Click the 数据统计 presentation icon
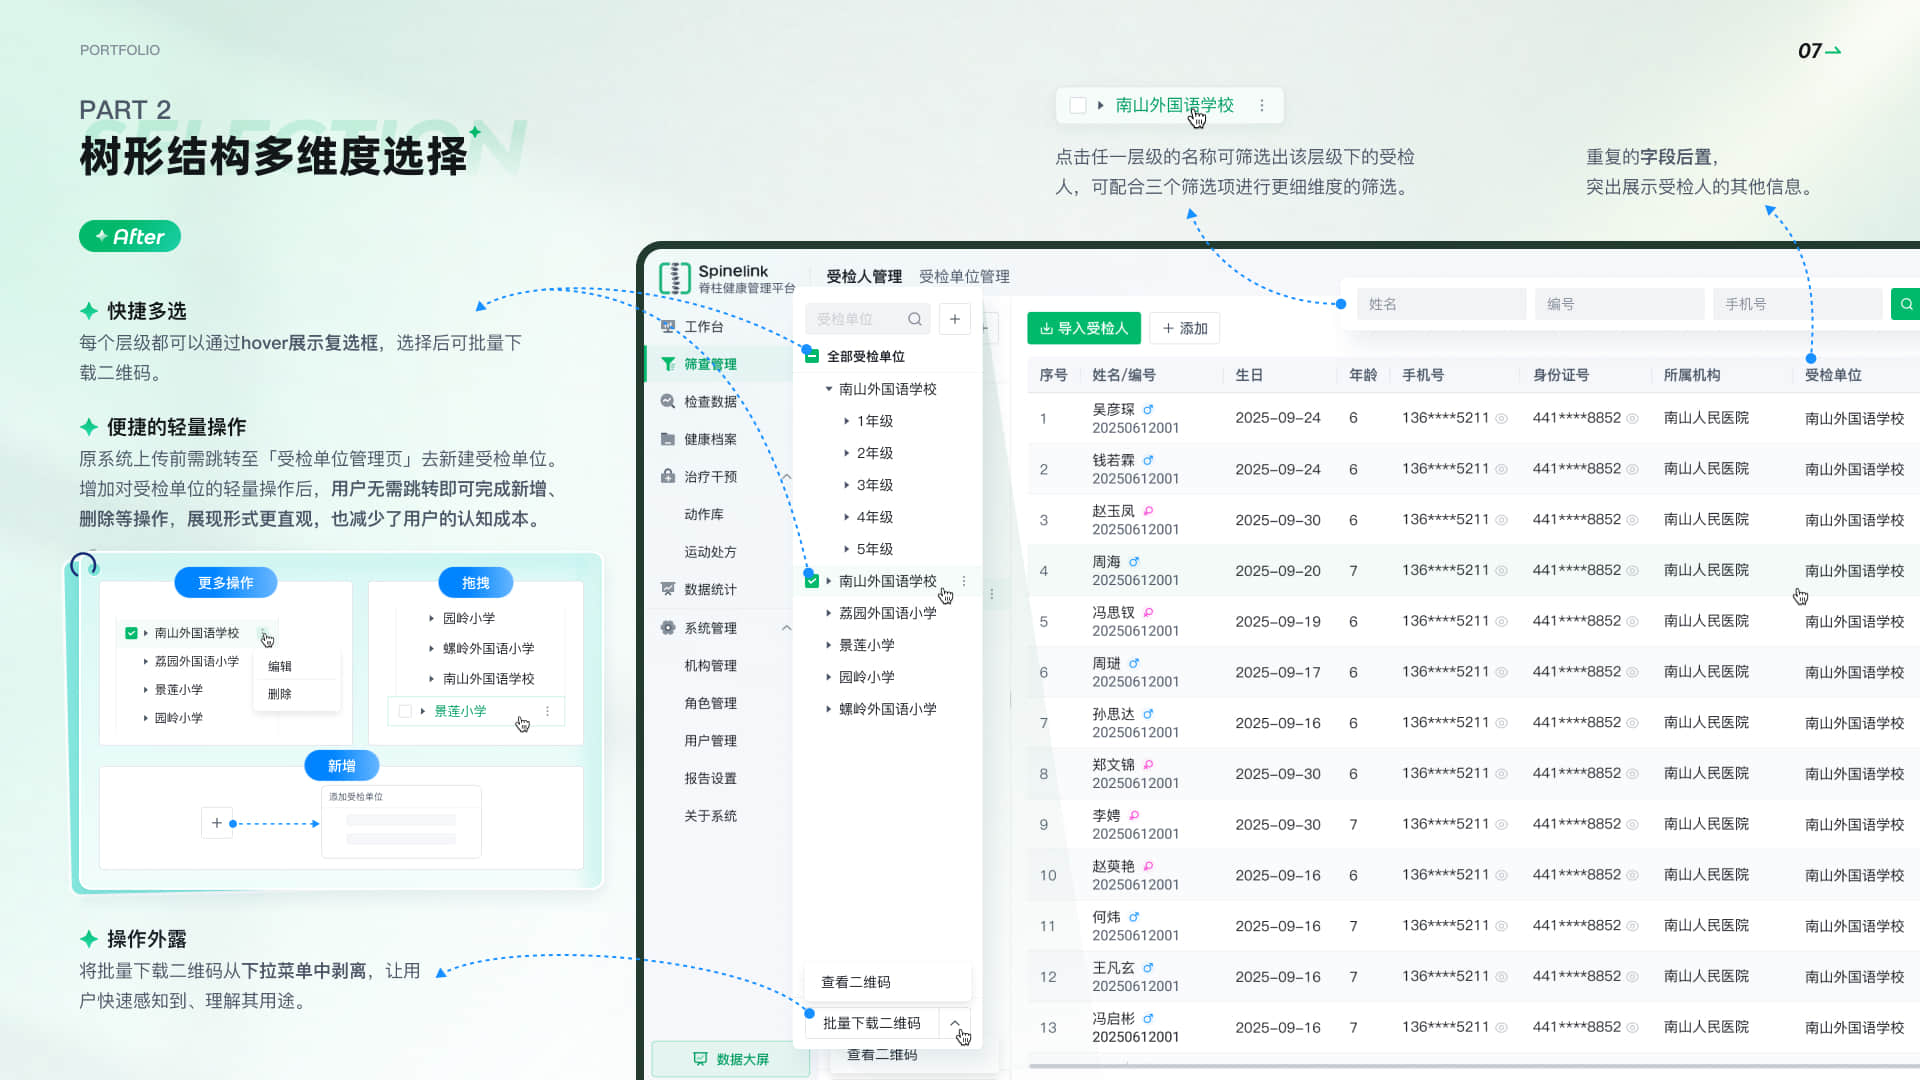Image resolution: width=1920 pixels, height=1080 pixels. coord(668,589)
